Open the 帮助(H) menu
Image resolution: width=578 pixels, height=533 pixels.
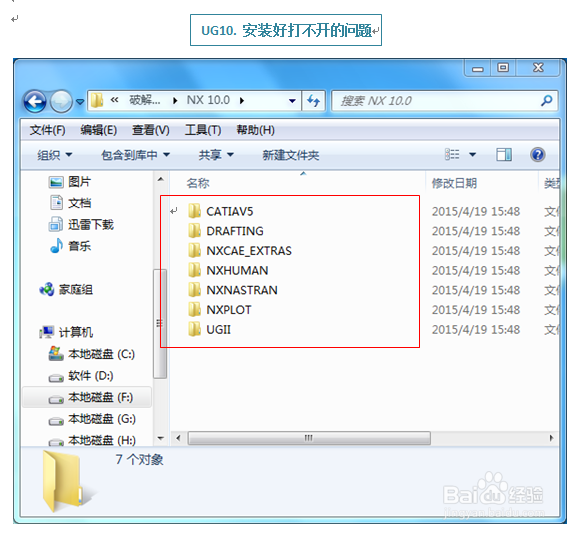click(255, 130)
